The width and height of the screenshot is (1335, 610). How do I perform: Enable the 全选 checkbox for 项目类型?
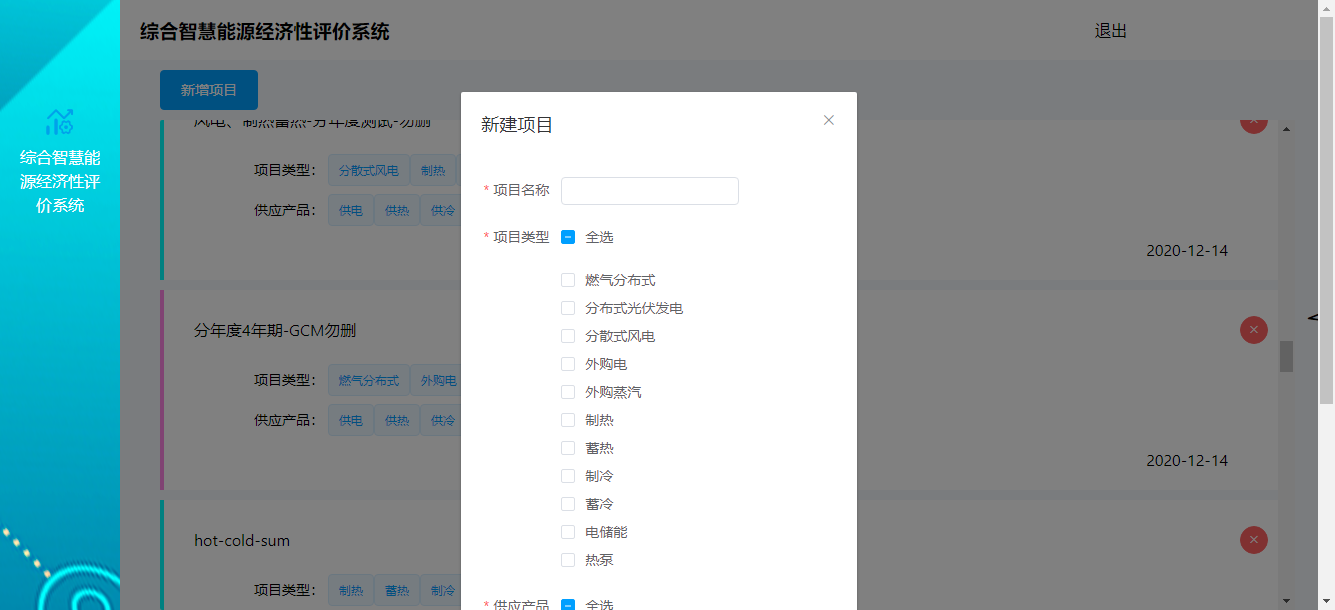[x=568, y=237]
